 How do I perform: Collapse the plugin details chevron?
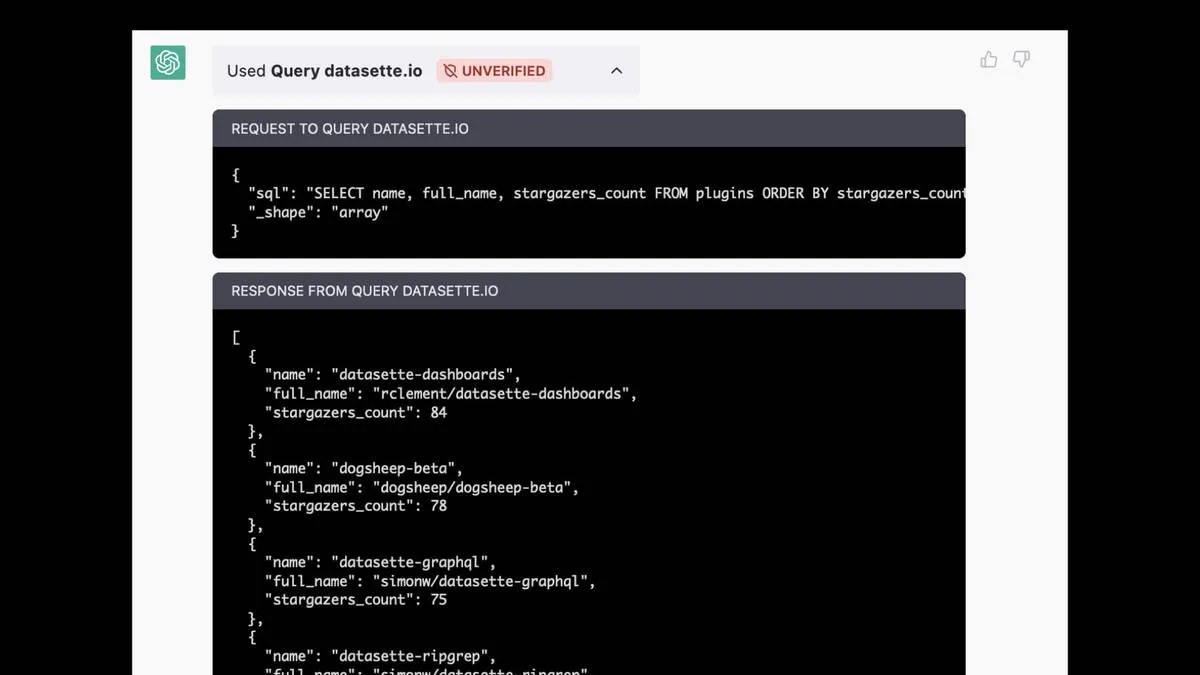pos(616,71)
